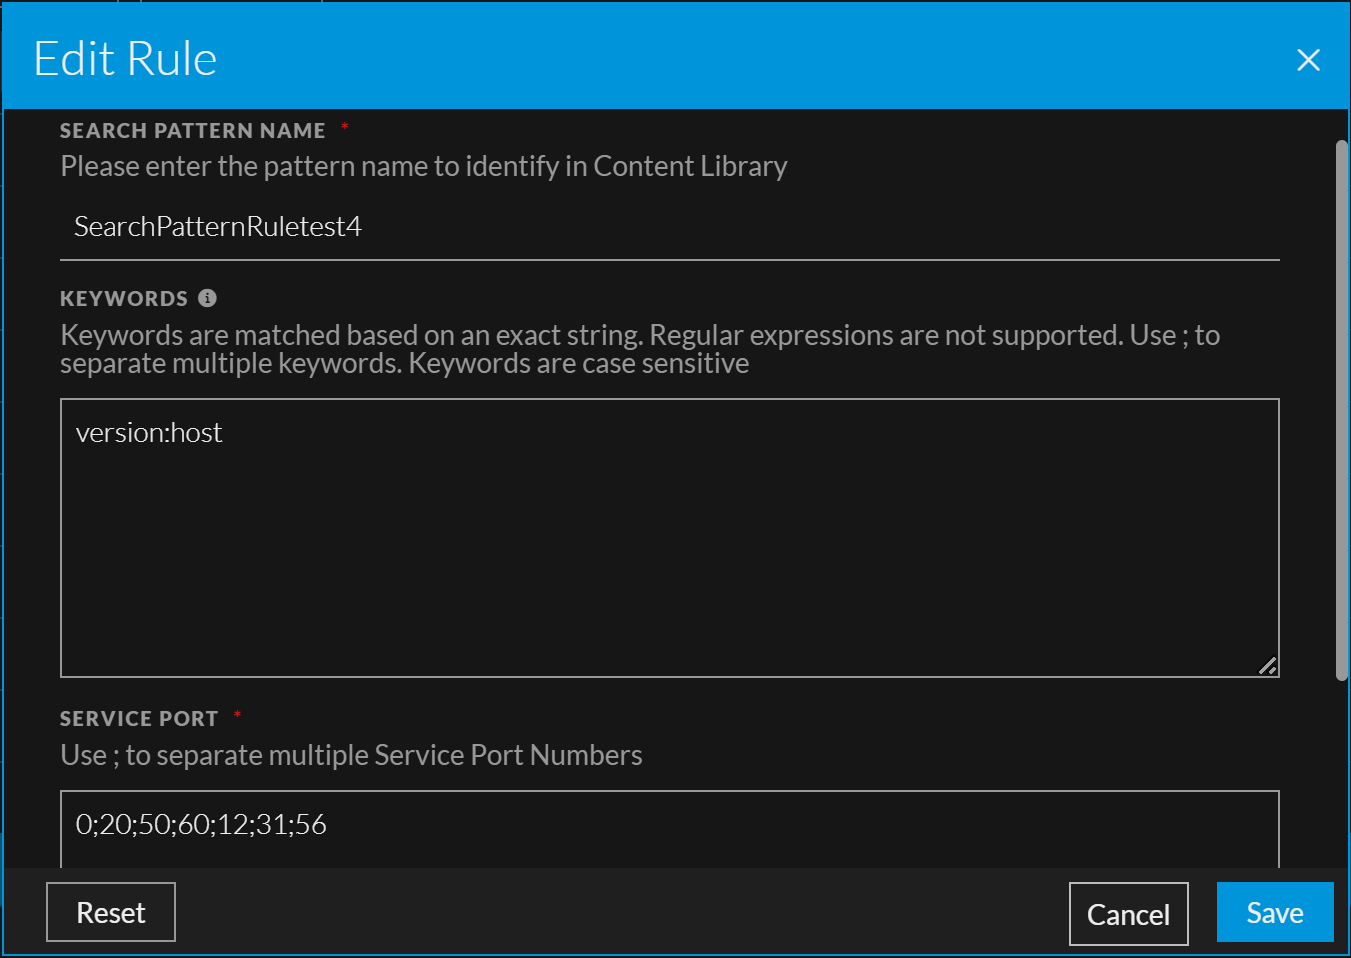
Task: Save the rule changes
Action: click(x=1274, y=912)
